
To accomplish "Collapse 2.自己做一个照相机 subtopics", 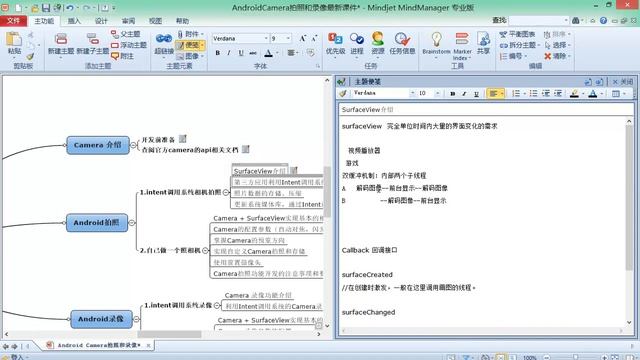I will pyautogui.click(x=205, y=250).
